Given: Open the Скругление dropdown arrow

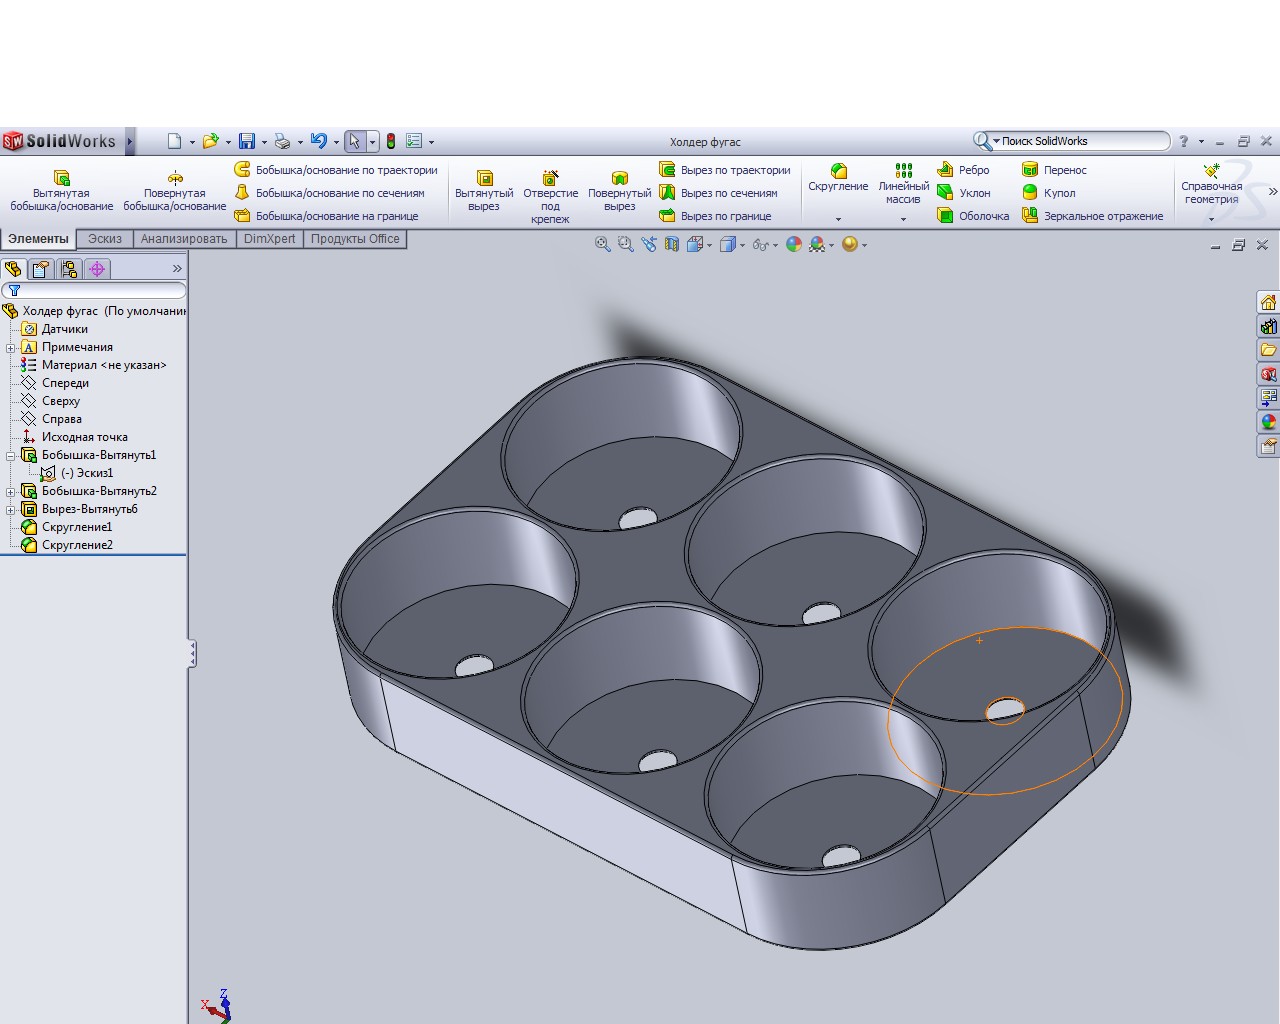Looking at the screenshot, I should (838, 219).
